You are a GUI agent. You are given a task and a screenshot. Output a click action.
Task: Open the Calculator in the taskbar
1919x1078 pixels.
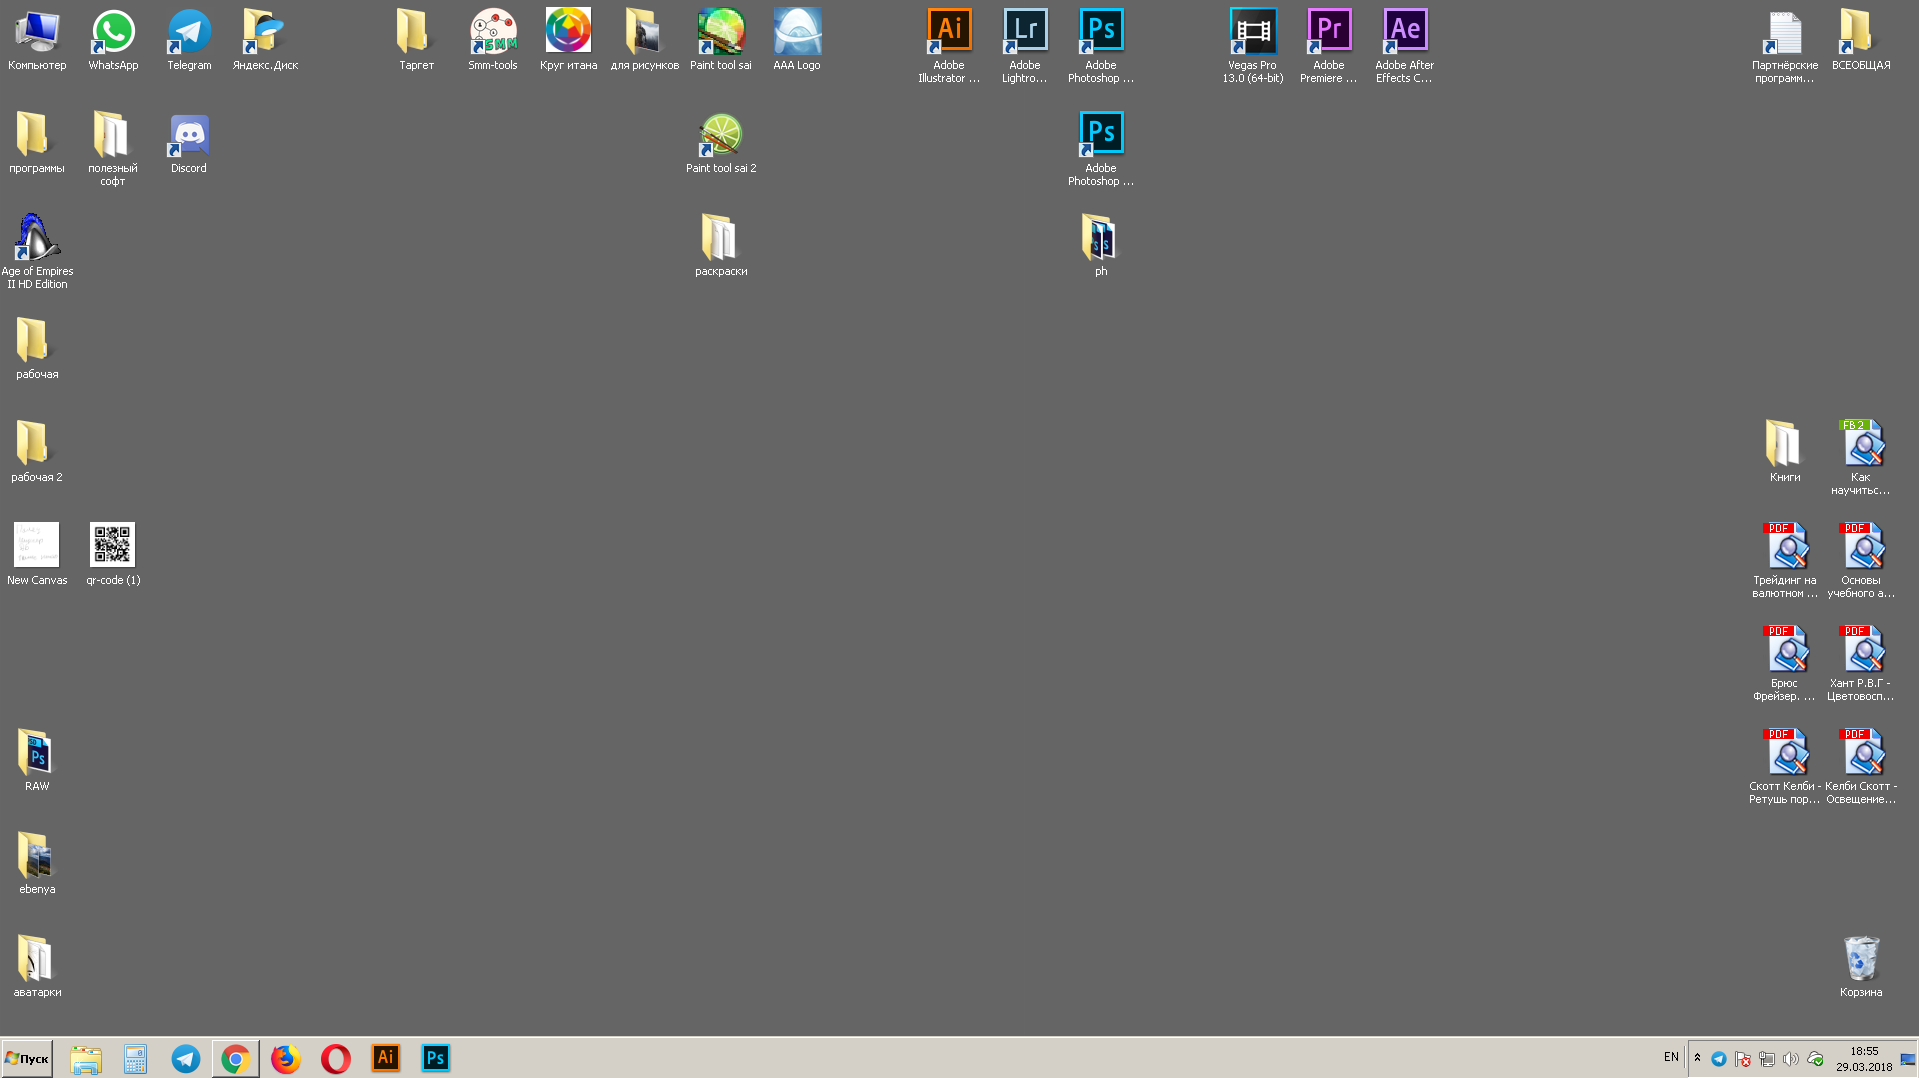point(135,1059)
